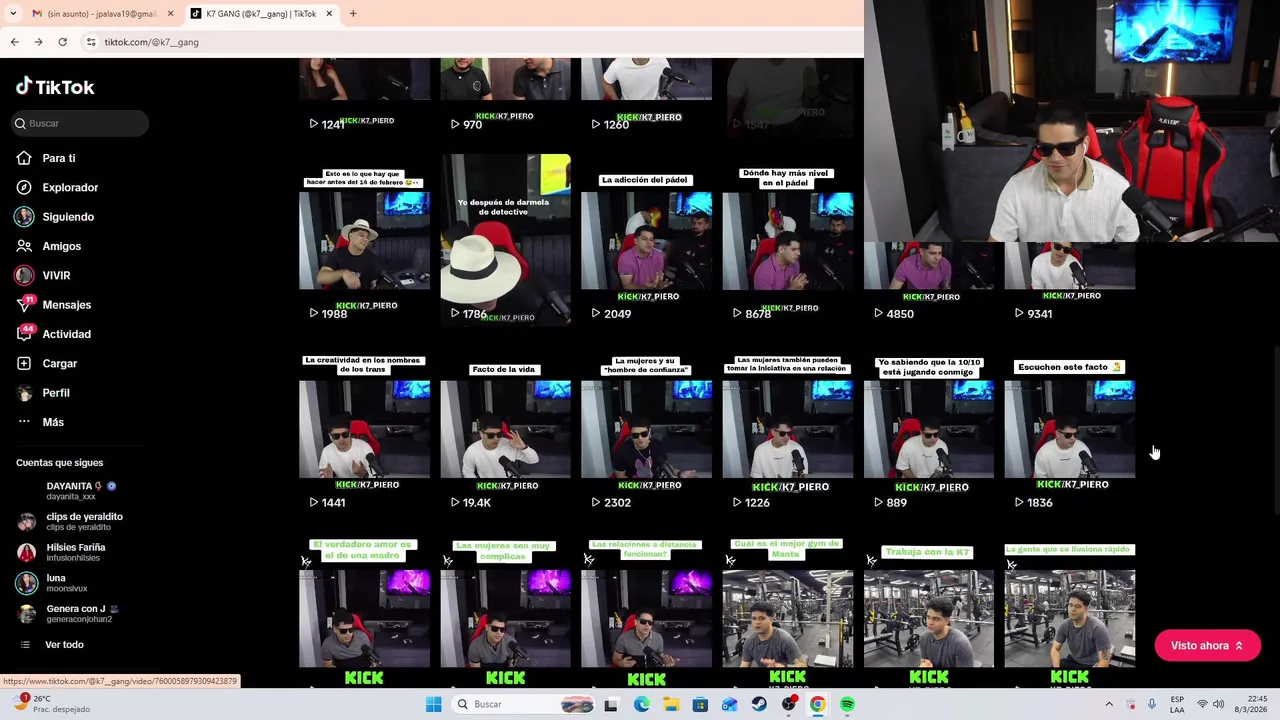This screenshot has height=720, width=1280.
Task: Open video 'Las mujeres también pueden tomar la iniciativa'
Action: click(x=787, y=429)
